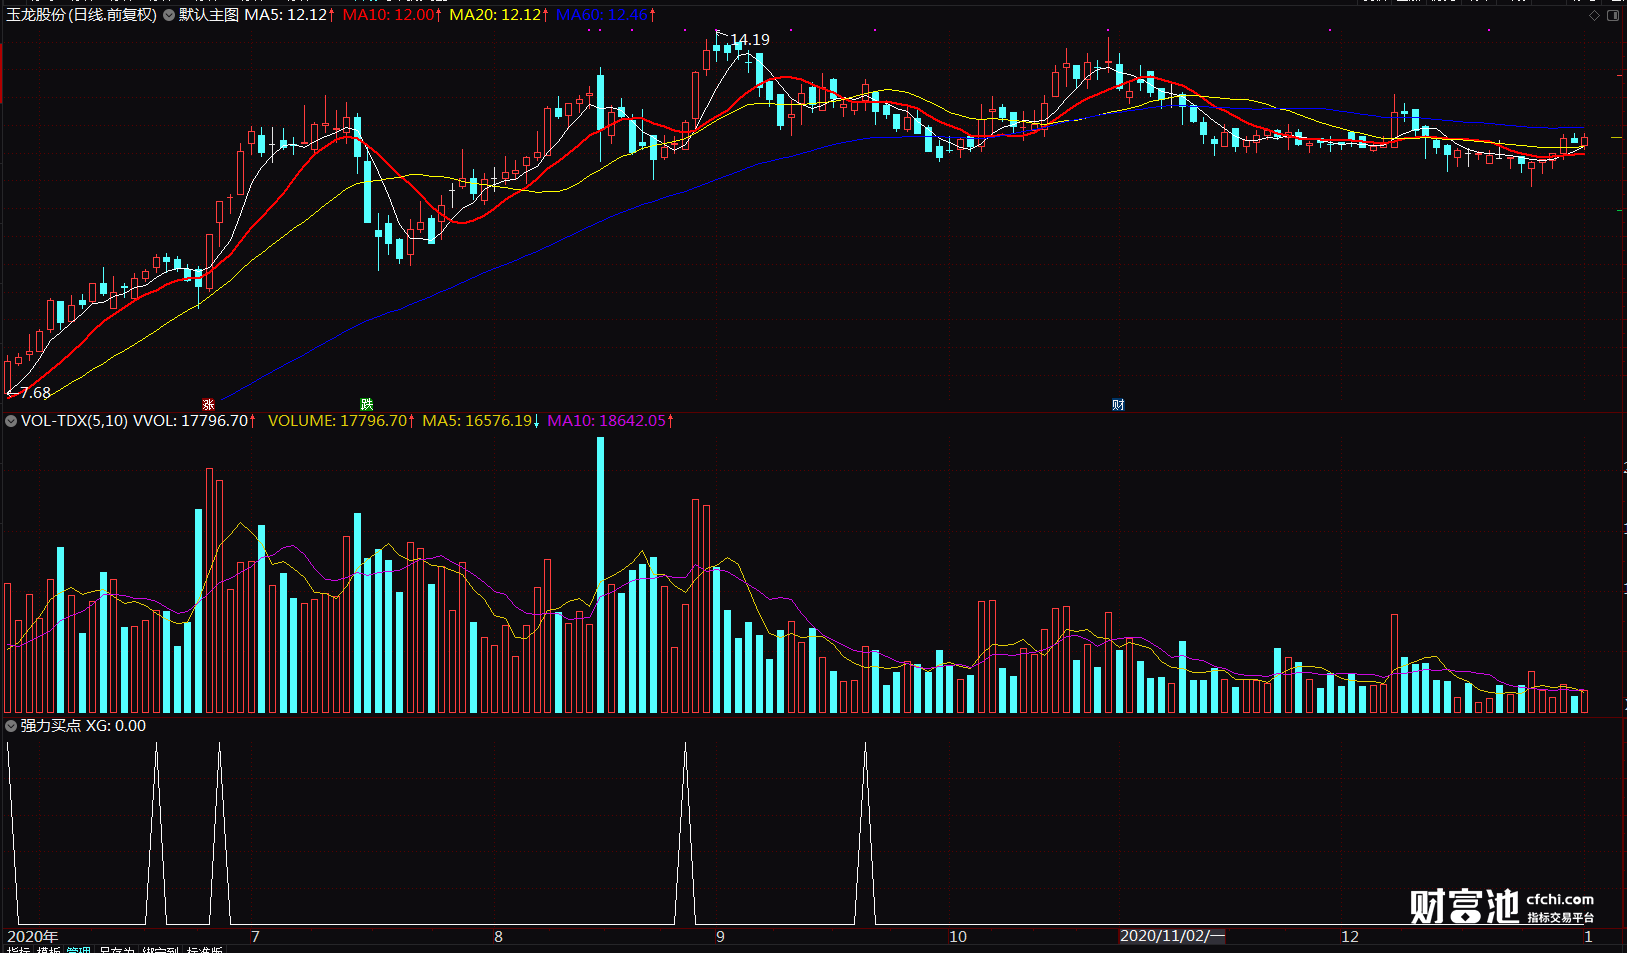Select the 强力买点 indicator name
The height and width of the screenshot is (953, 1627).
pos(51,726)
